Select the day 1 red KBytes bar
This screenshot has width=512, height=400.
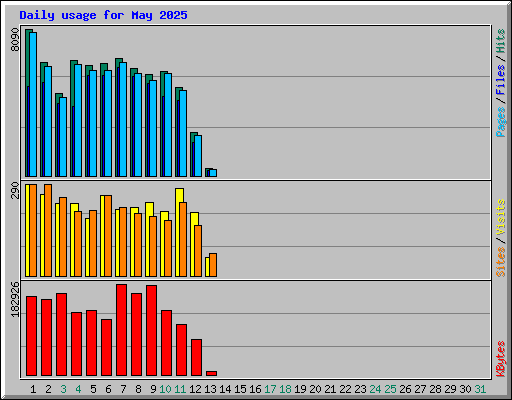31,336
